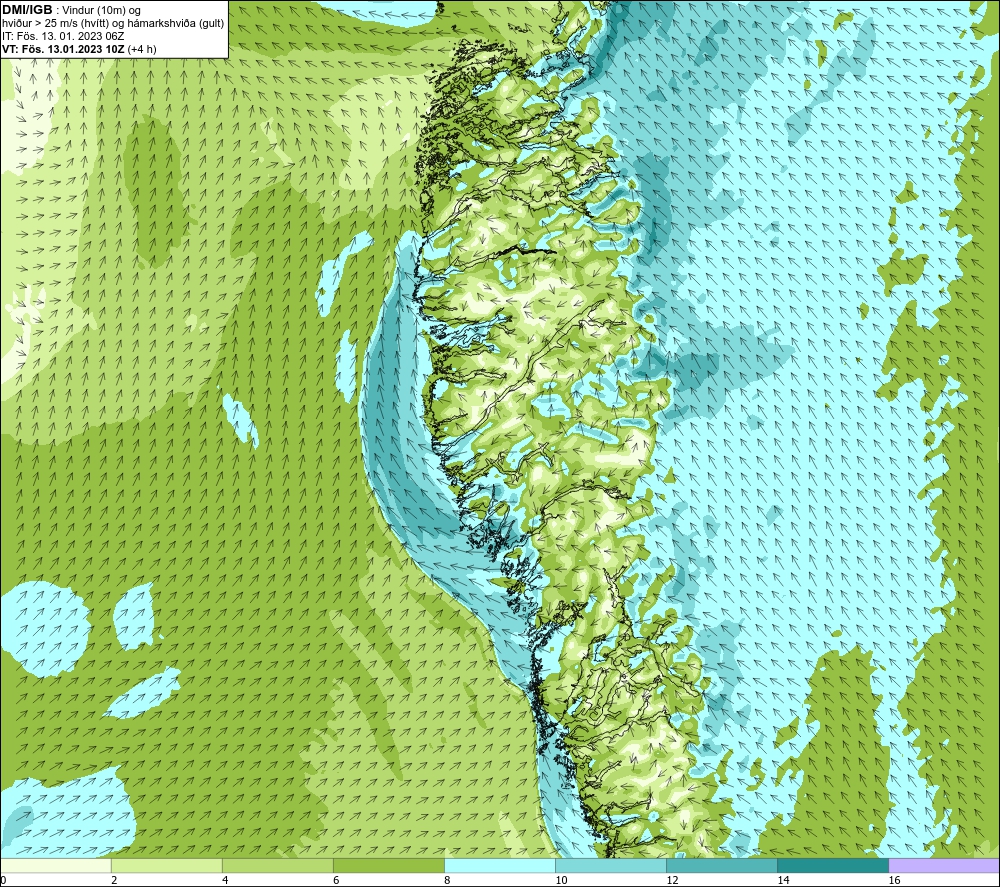Select the 2–4 m/s light green band

coord(167,865)
